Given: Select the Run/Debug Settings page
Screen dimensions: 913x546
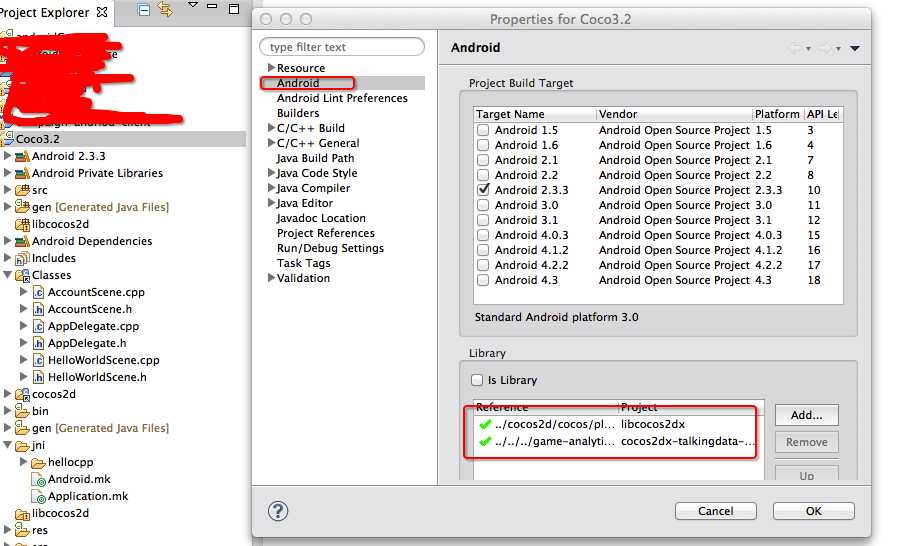Looking at the screenshot, I should pos(330,248).
